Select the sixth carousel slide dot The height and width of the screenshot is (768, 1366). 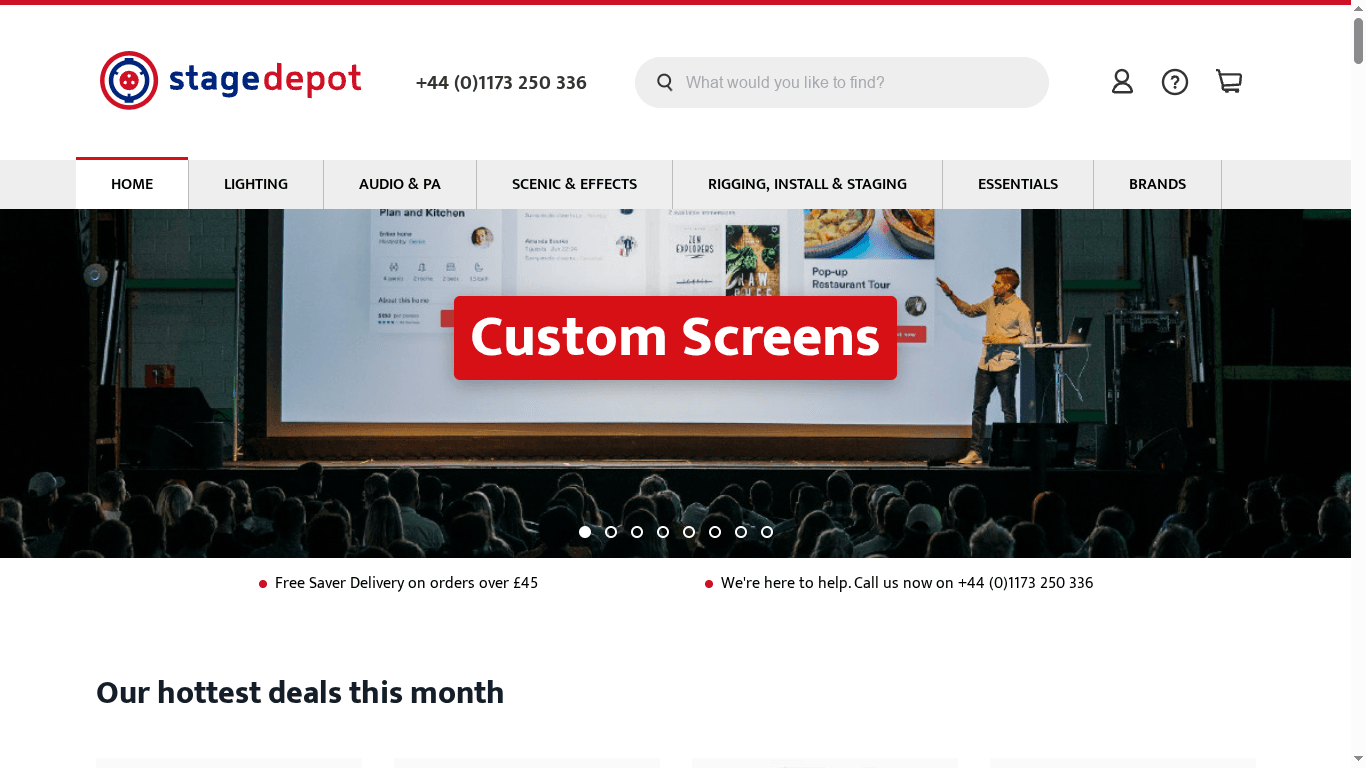coord(715,532)
